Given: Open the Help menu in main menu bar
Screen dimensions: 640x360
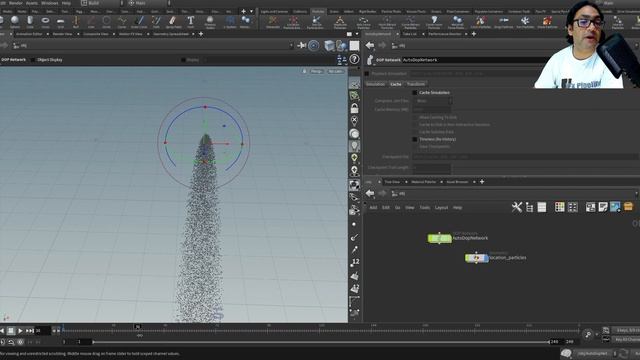Looking at the screenshot, I should [66, 3].
